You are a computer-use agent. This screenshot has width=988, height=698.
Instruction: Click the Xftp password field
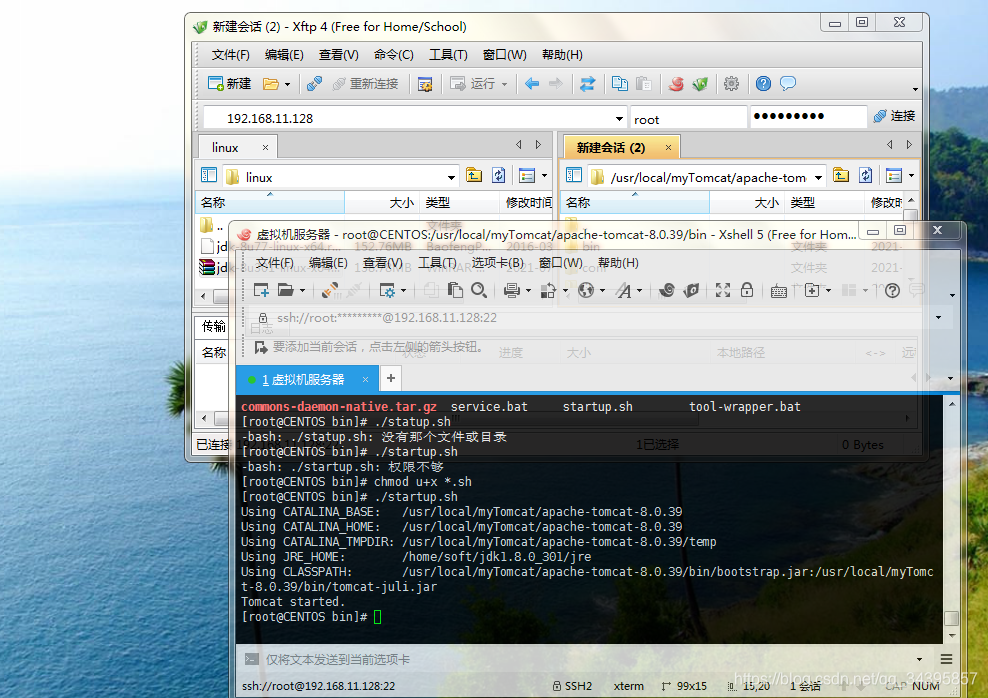(808, 117)
